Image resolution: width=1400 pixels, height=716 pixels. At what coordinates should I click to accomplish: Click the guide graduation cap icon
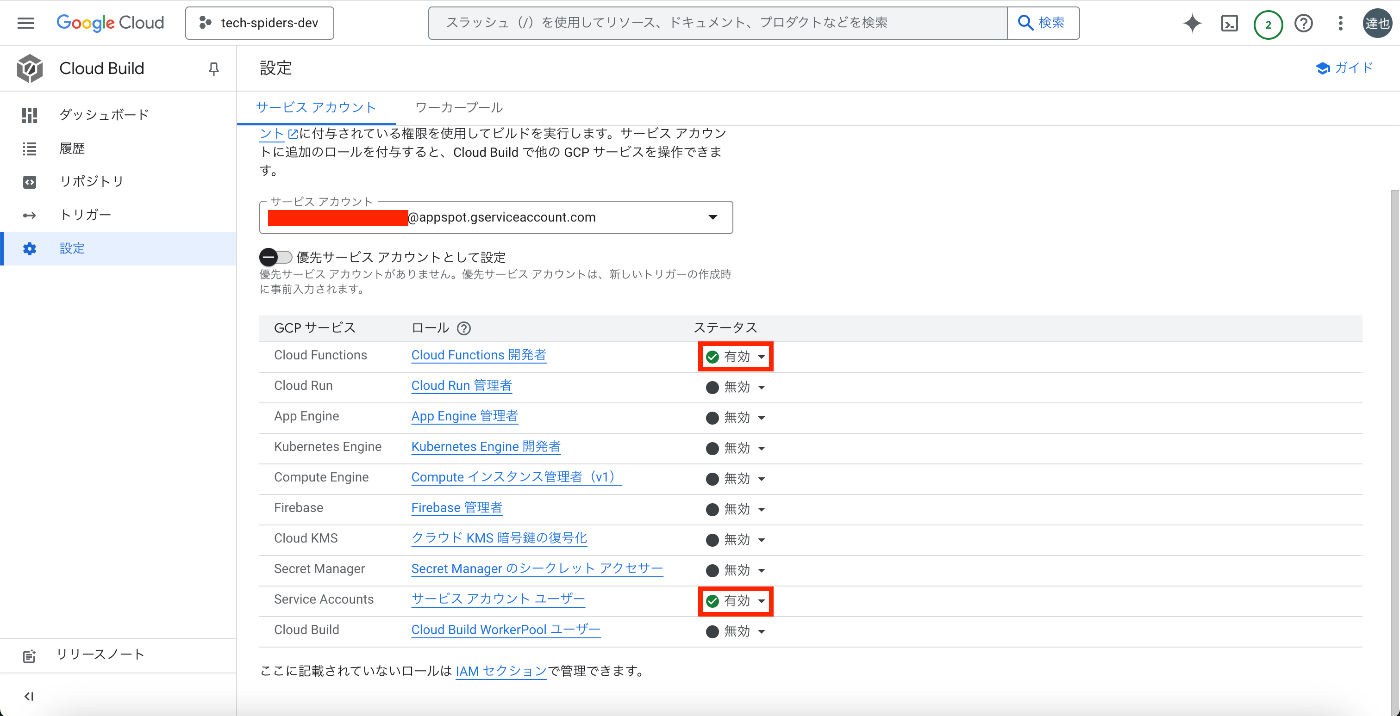click(1323, 68)
